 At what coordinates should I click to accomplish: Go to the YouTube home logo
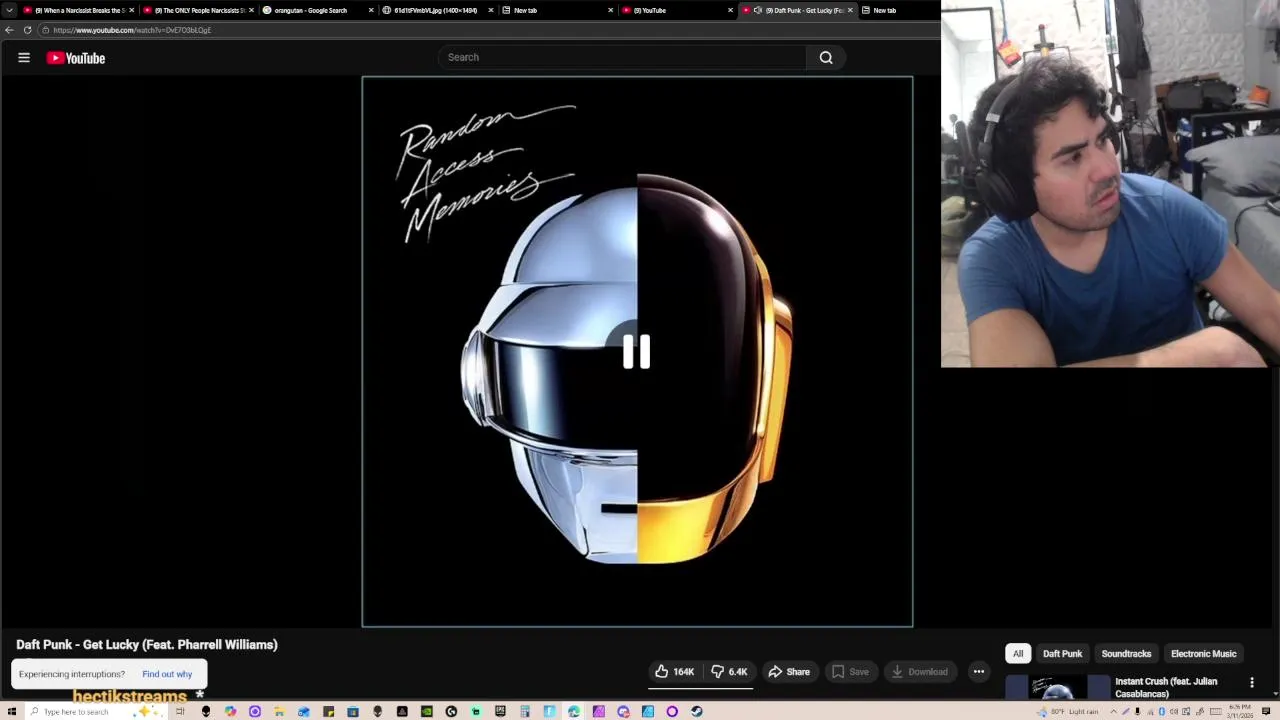75,58
